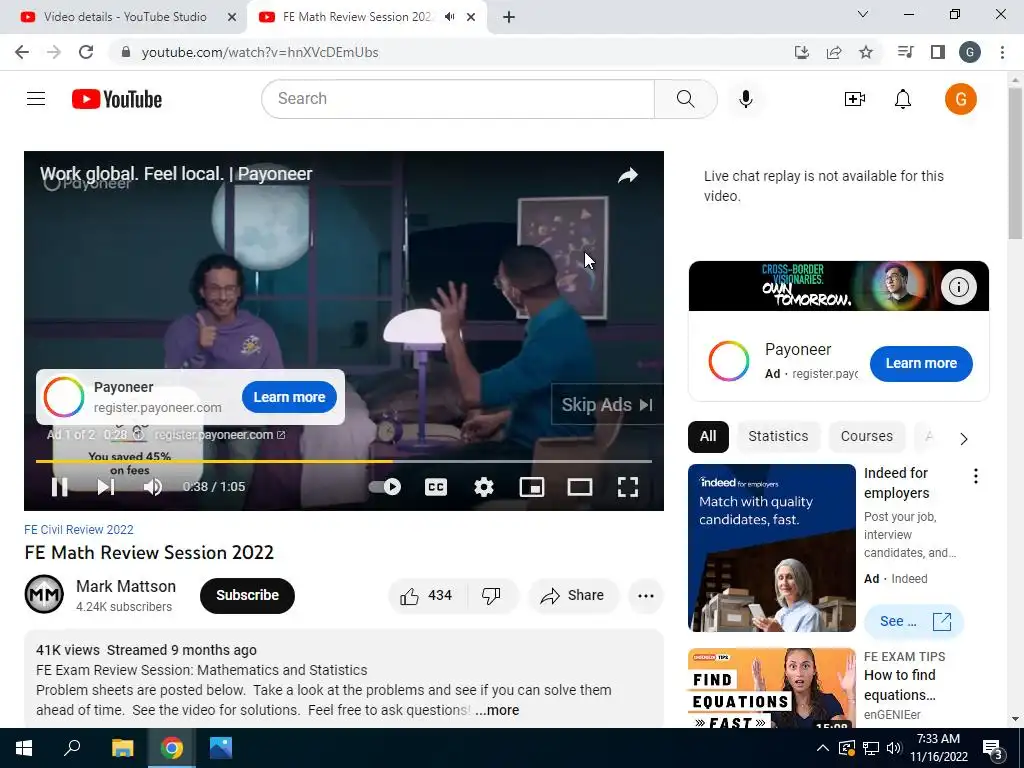Open the ad info icon beside 0:28
1024x768 pixels.
point(138,434)
